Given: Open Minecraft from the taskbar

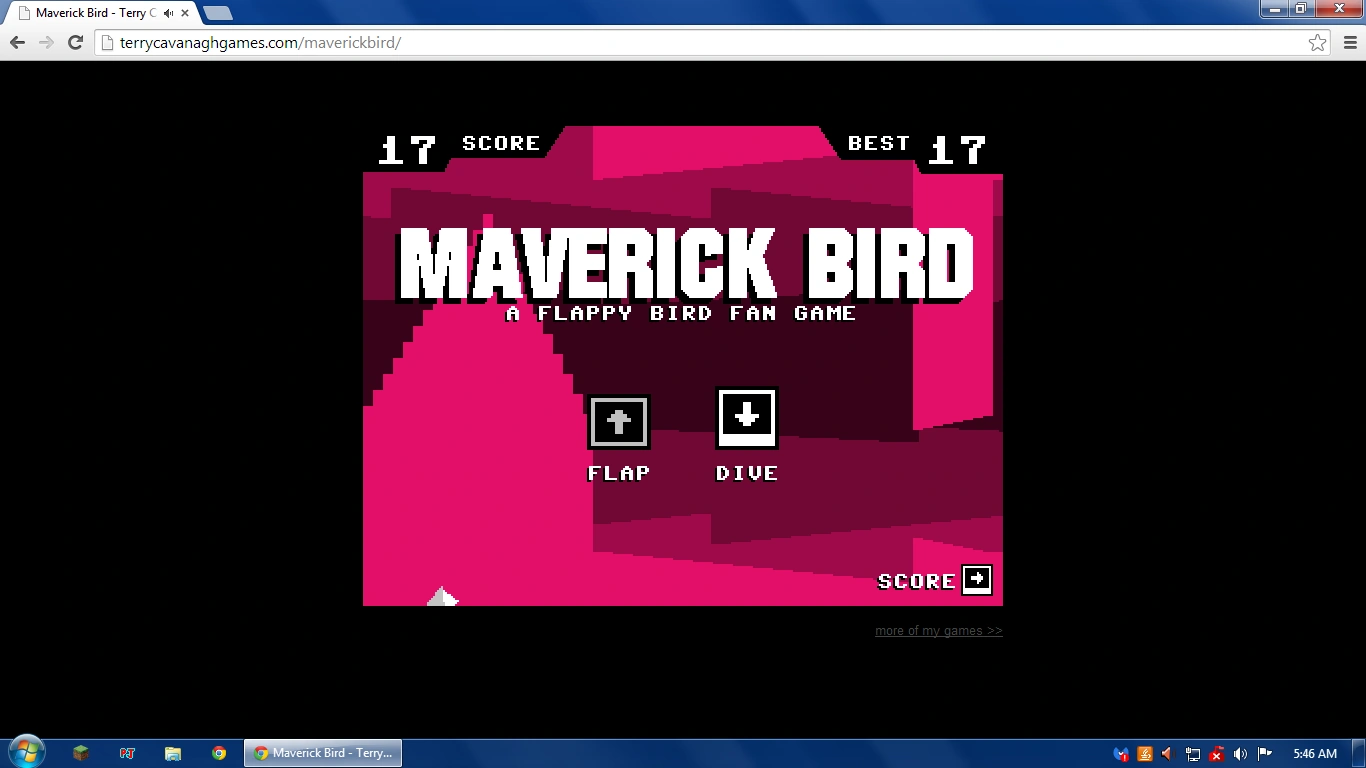Looking at the screenshot, I should 81,753.
